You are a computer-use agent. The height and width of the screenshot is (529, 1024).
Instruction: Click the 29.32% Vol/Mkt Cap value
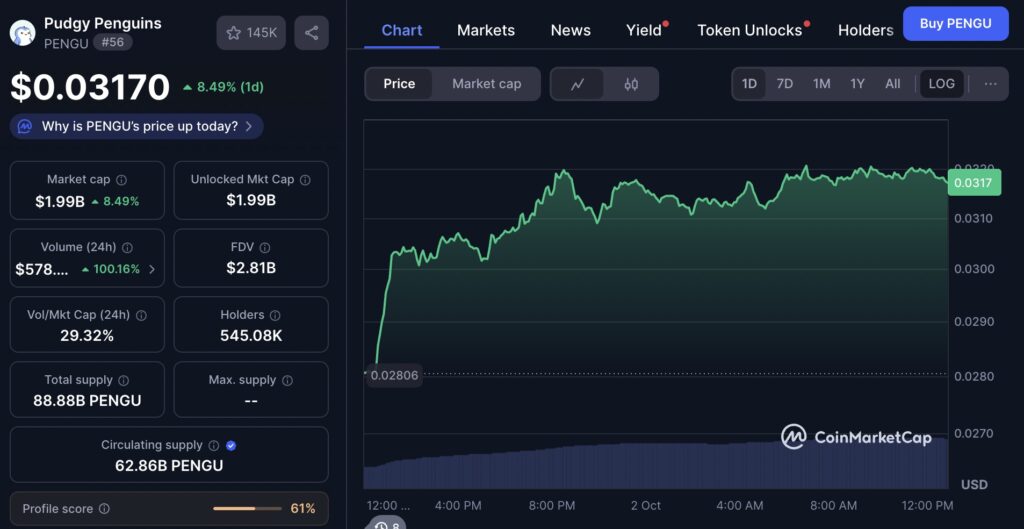87,336
